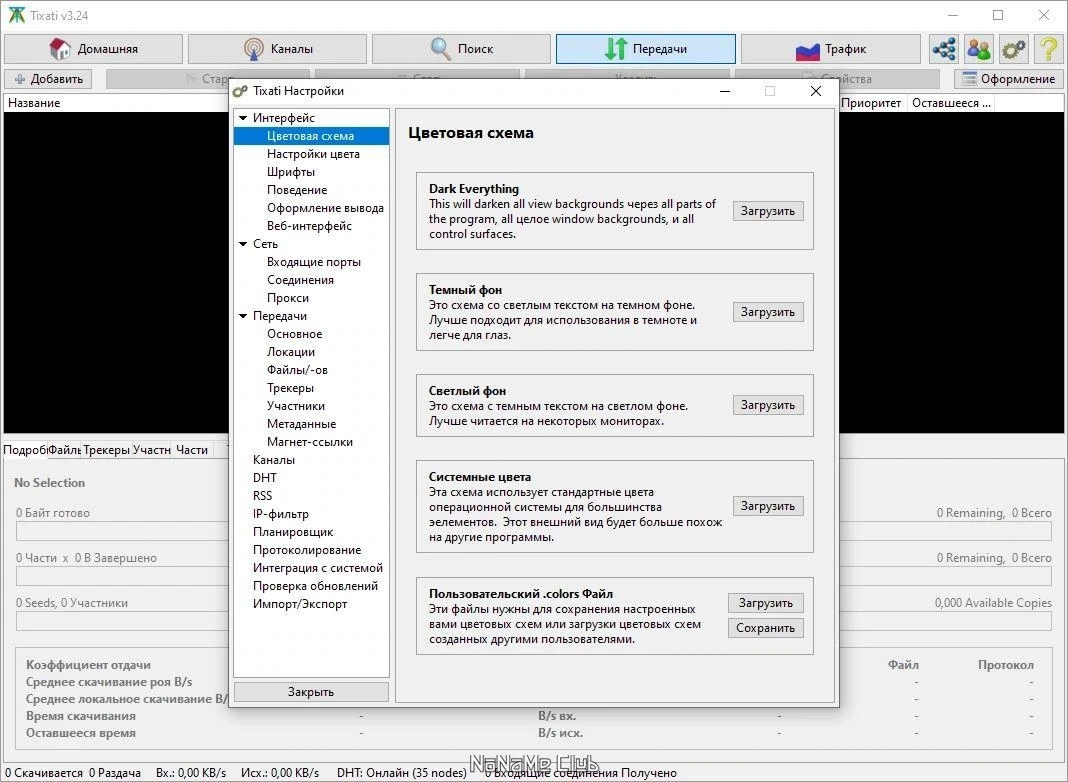Select Настройки цвета in settings tree
1068x782 pixels.
(x=311, y=154)
